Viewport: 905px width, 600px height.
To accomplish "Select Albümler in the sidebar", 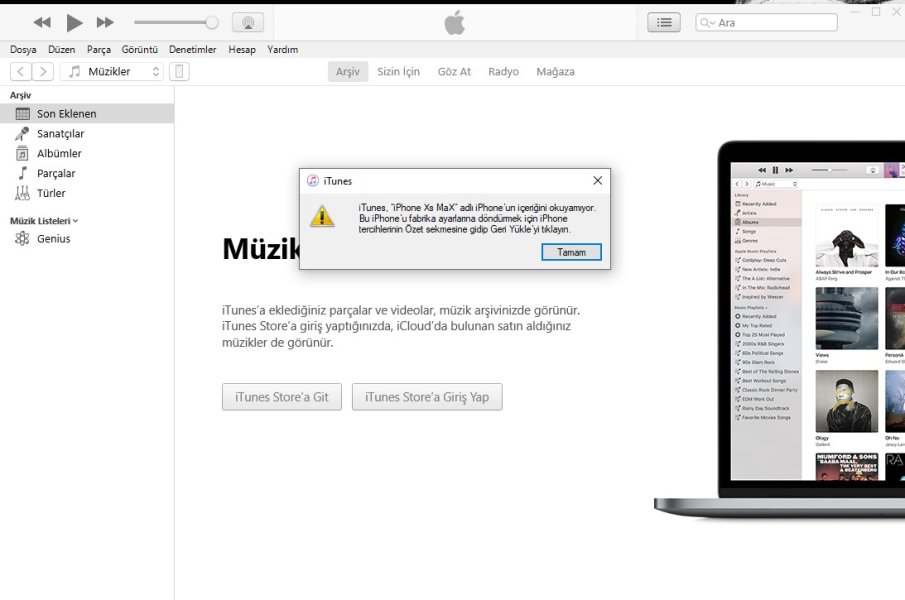I will [59, 154].
